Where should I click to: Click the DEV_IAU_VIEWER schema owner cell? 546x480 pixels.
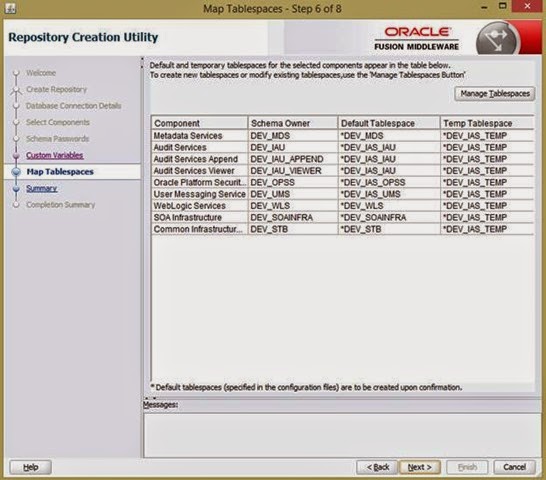click(293, 171)
